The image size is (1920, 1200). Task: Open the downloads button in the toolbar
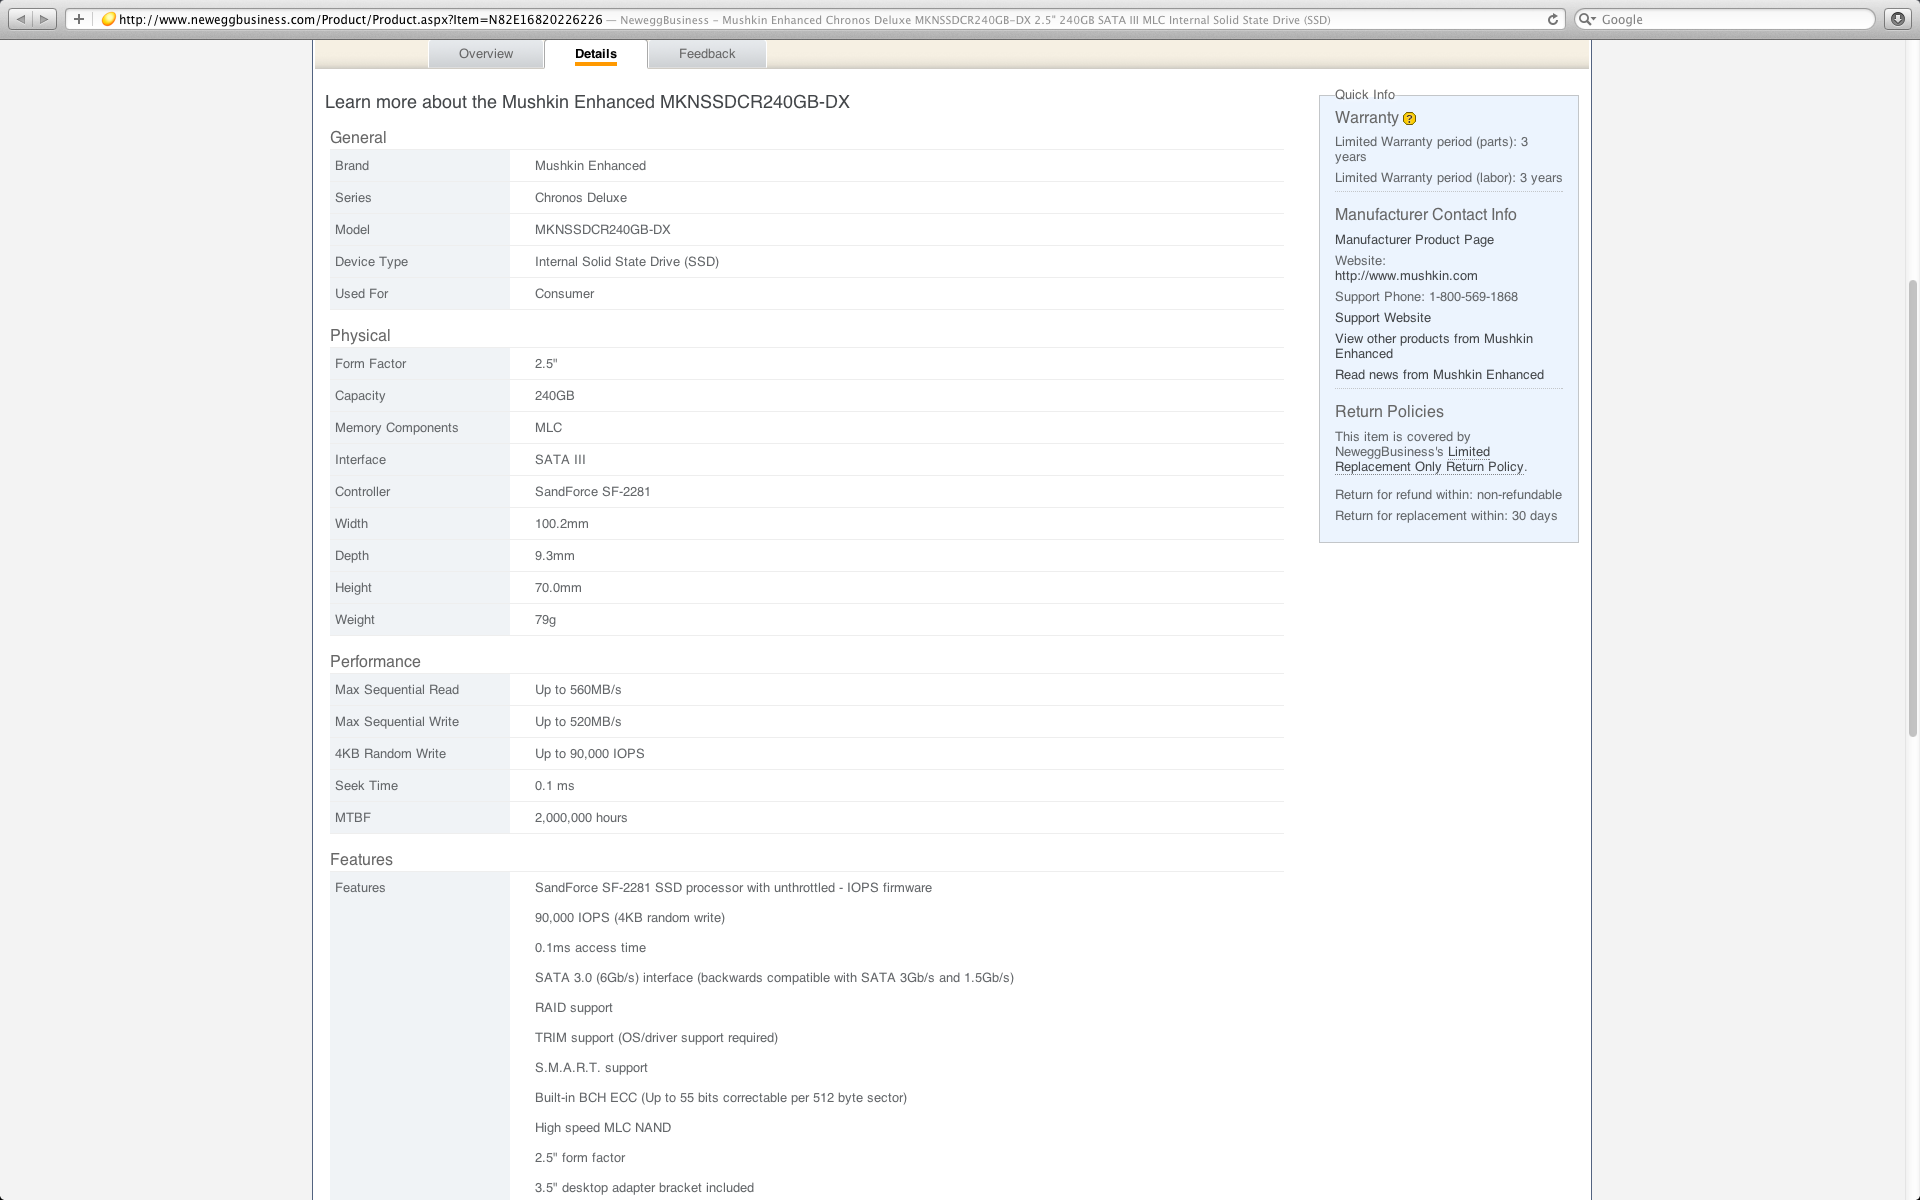tap(1897, 19)
